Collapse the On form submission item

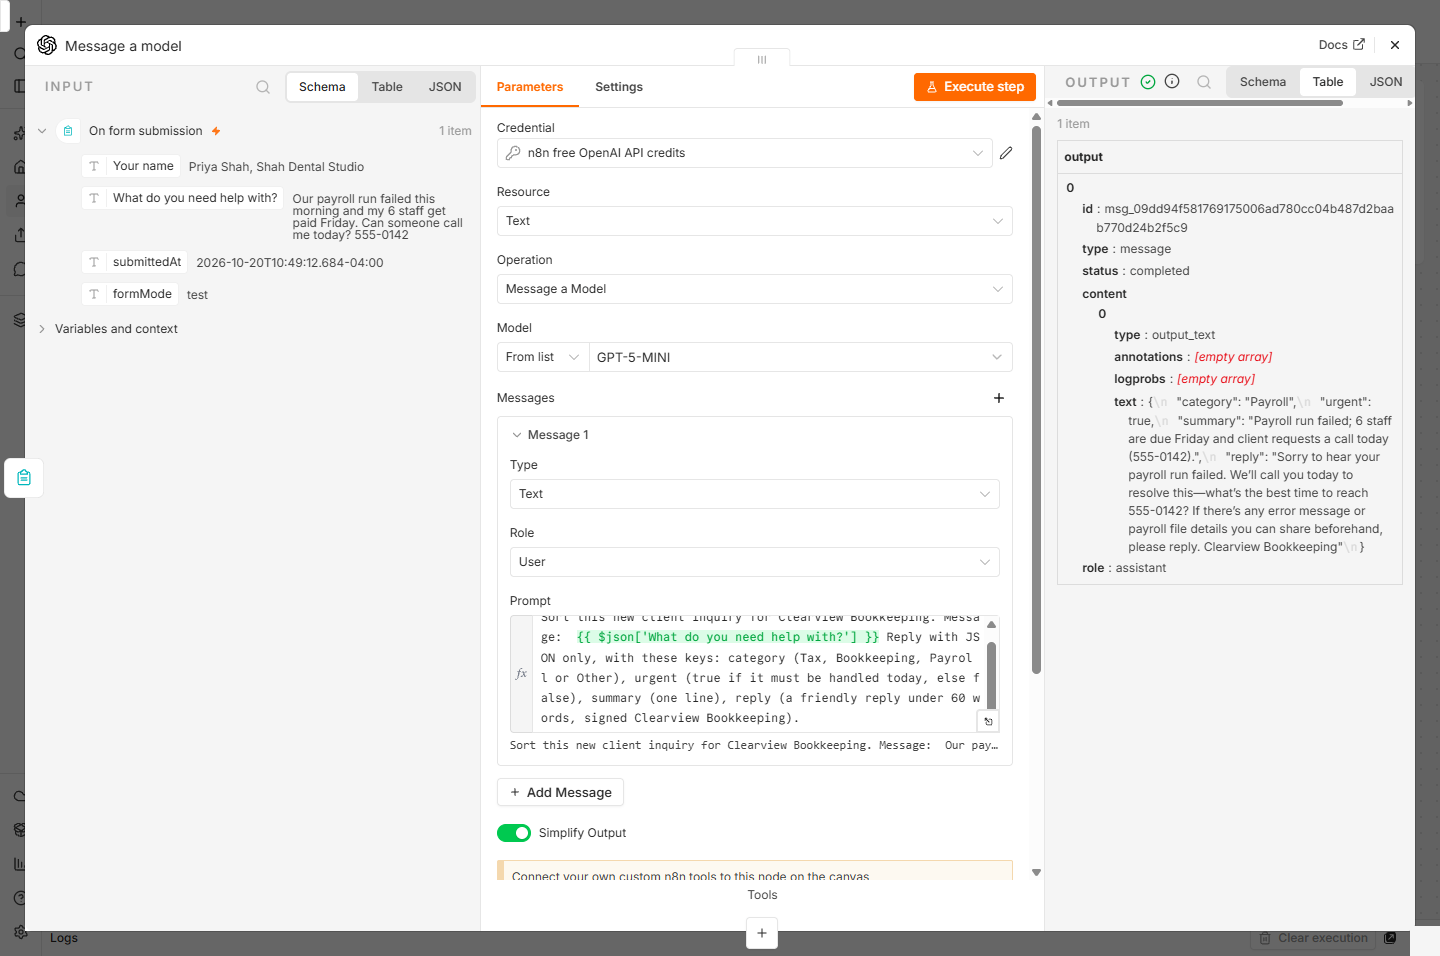tap(42, 131)
